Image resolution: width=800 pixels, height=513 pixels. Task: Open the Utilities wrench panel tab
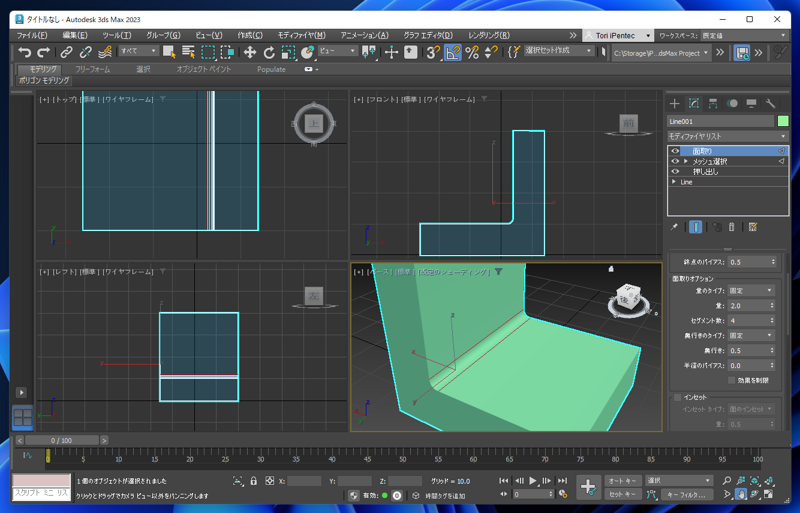tap(770, 104)
